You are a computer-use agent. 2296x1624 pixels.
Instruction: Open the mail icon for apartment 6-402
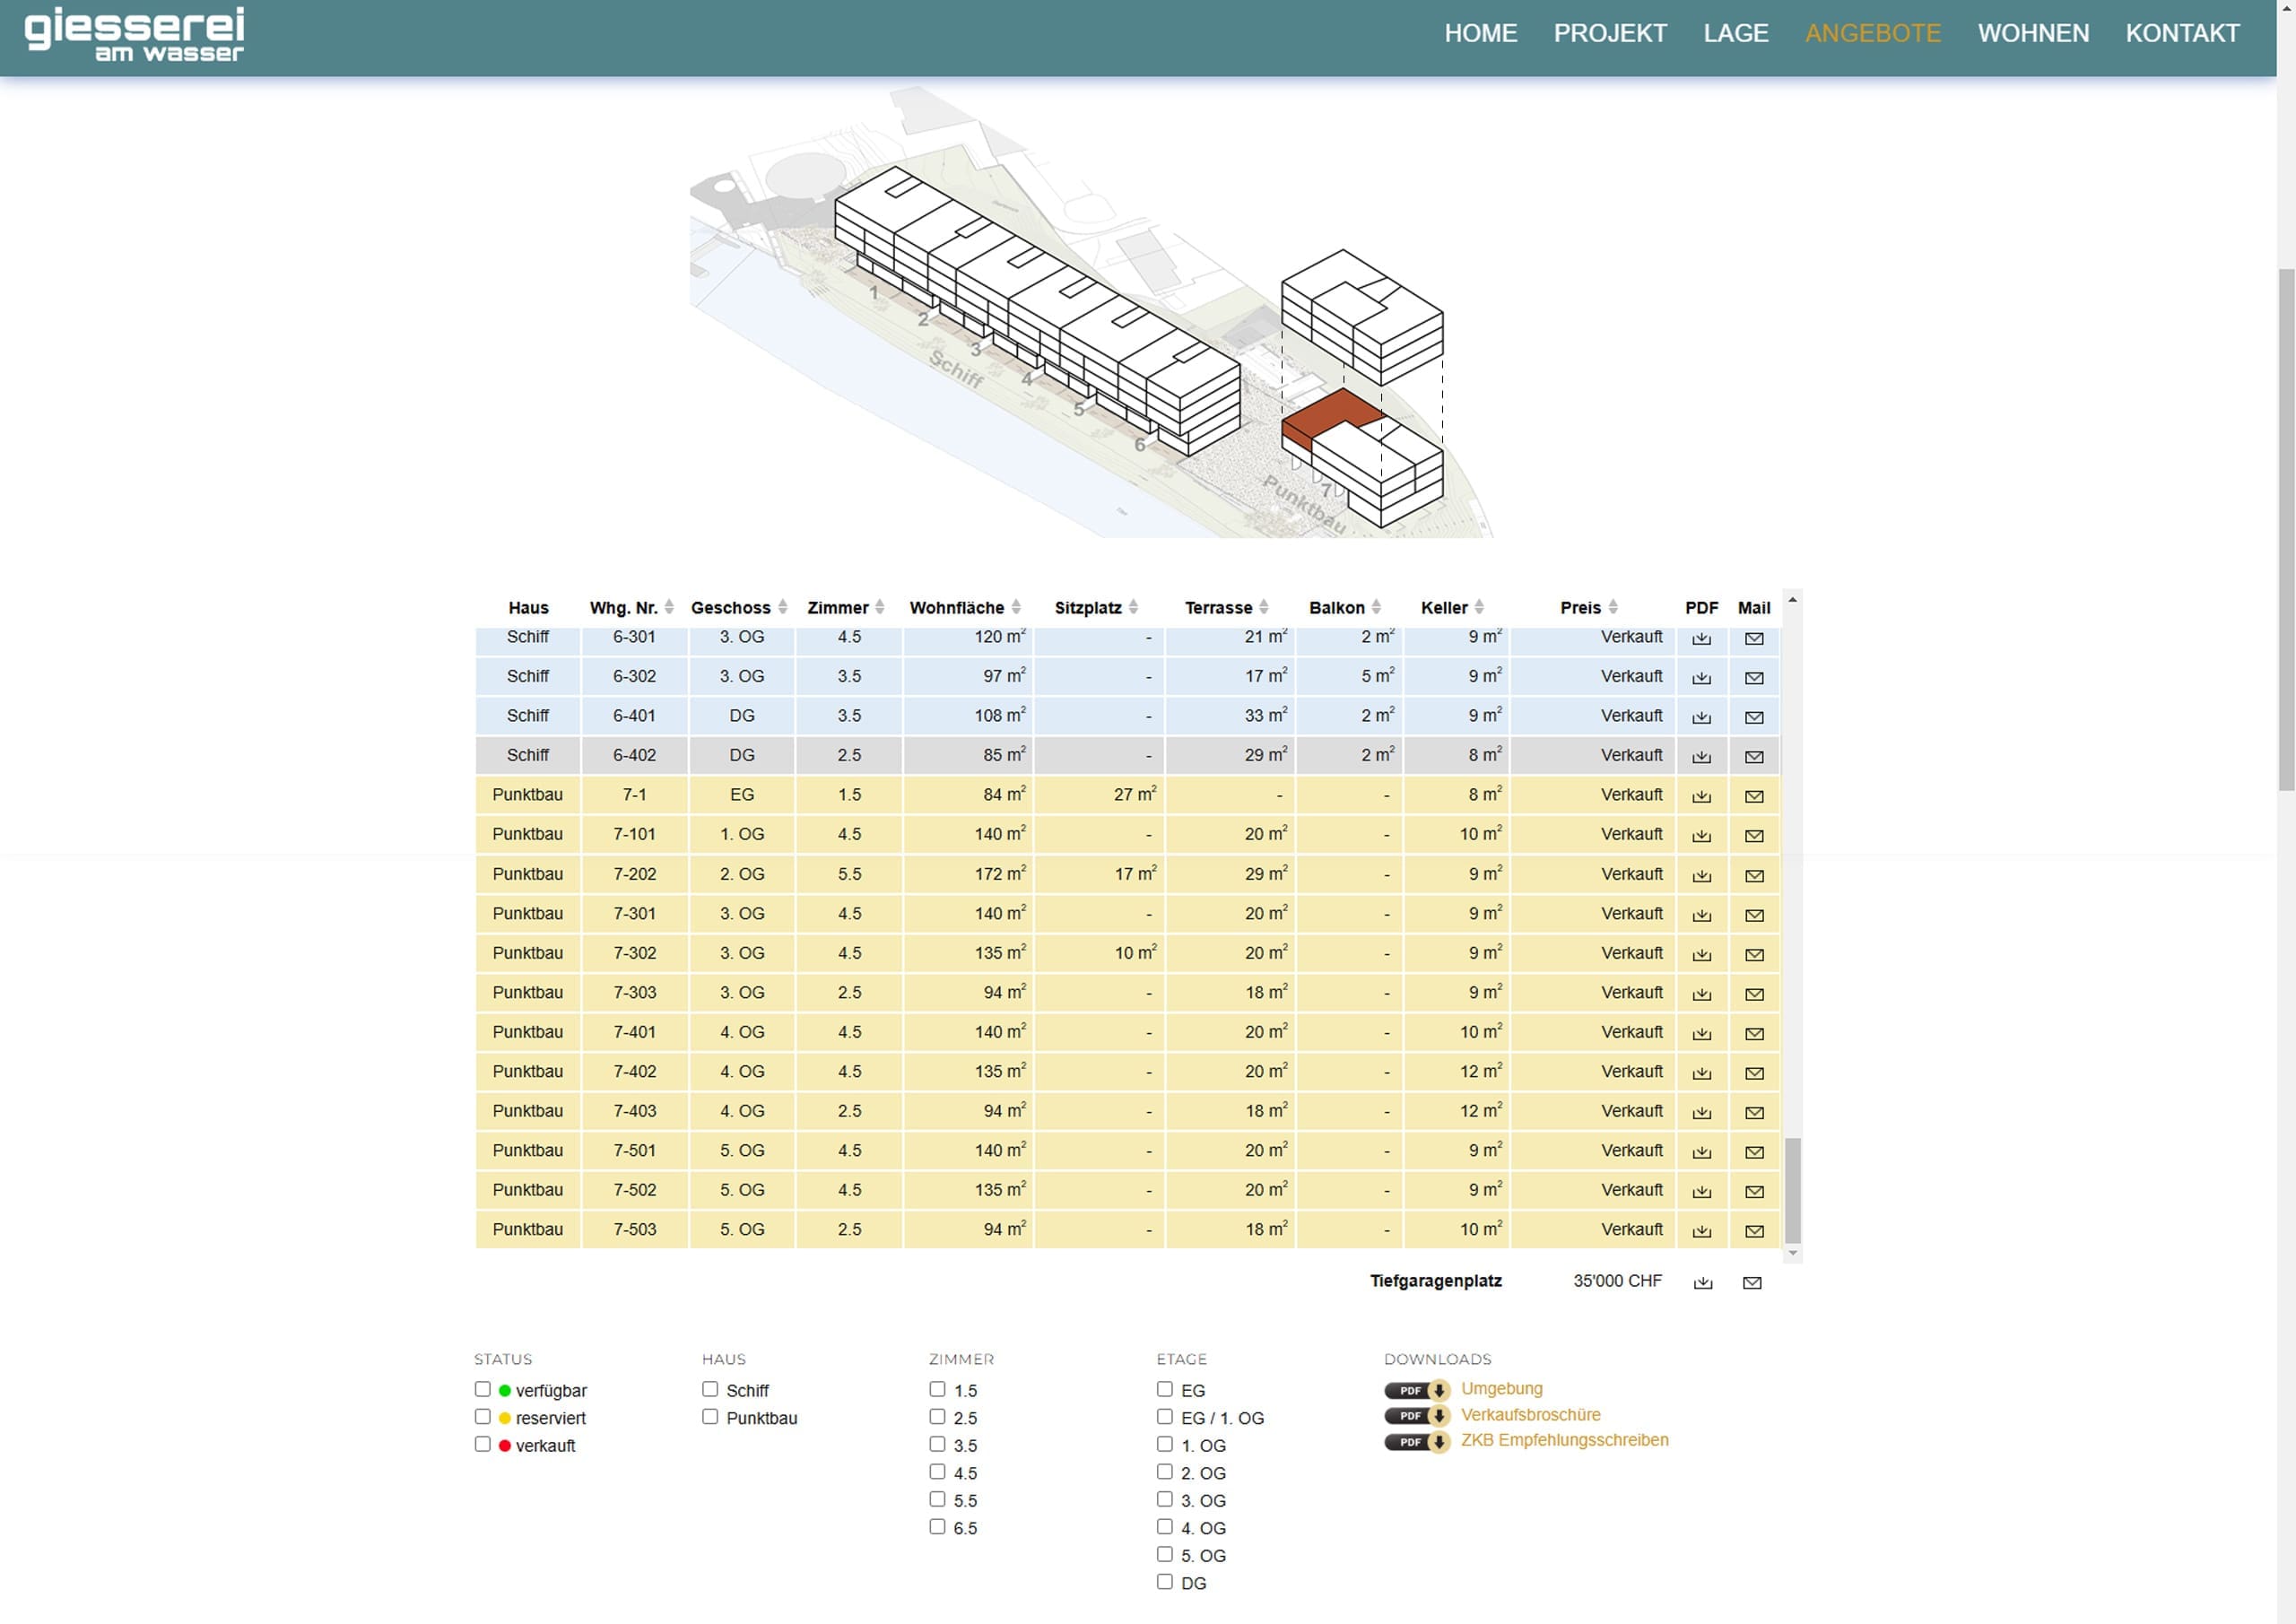(x=1754, y=758)
